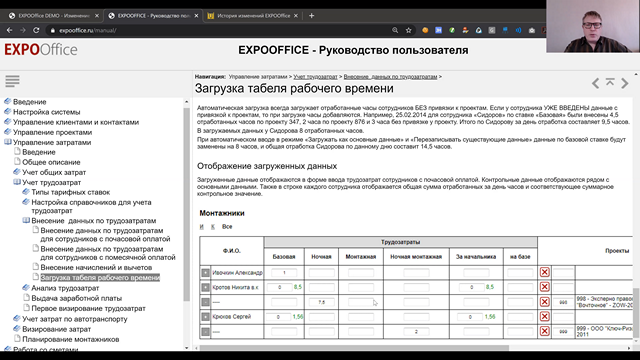Image resolution: width=640 pixels, height=360 pixels.
Task: Click the content horizontal scrollbar
Action: (x=353, y=348)
